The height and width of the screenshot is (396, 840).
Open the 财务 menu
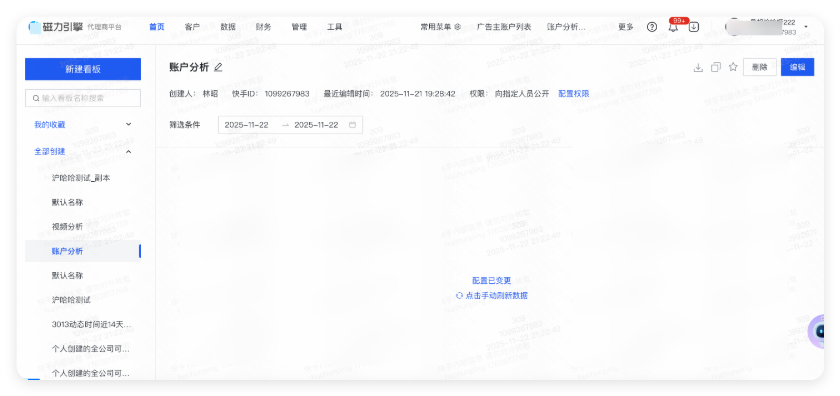[x=263, y=27]
